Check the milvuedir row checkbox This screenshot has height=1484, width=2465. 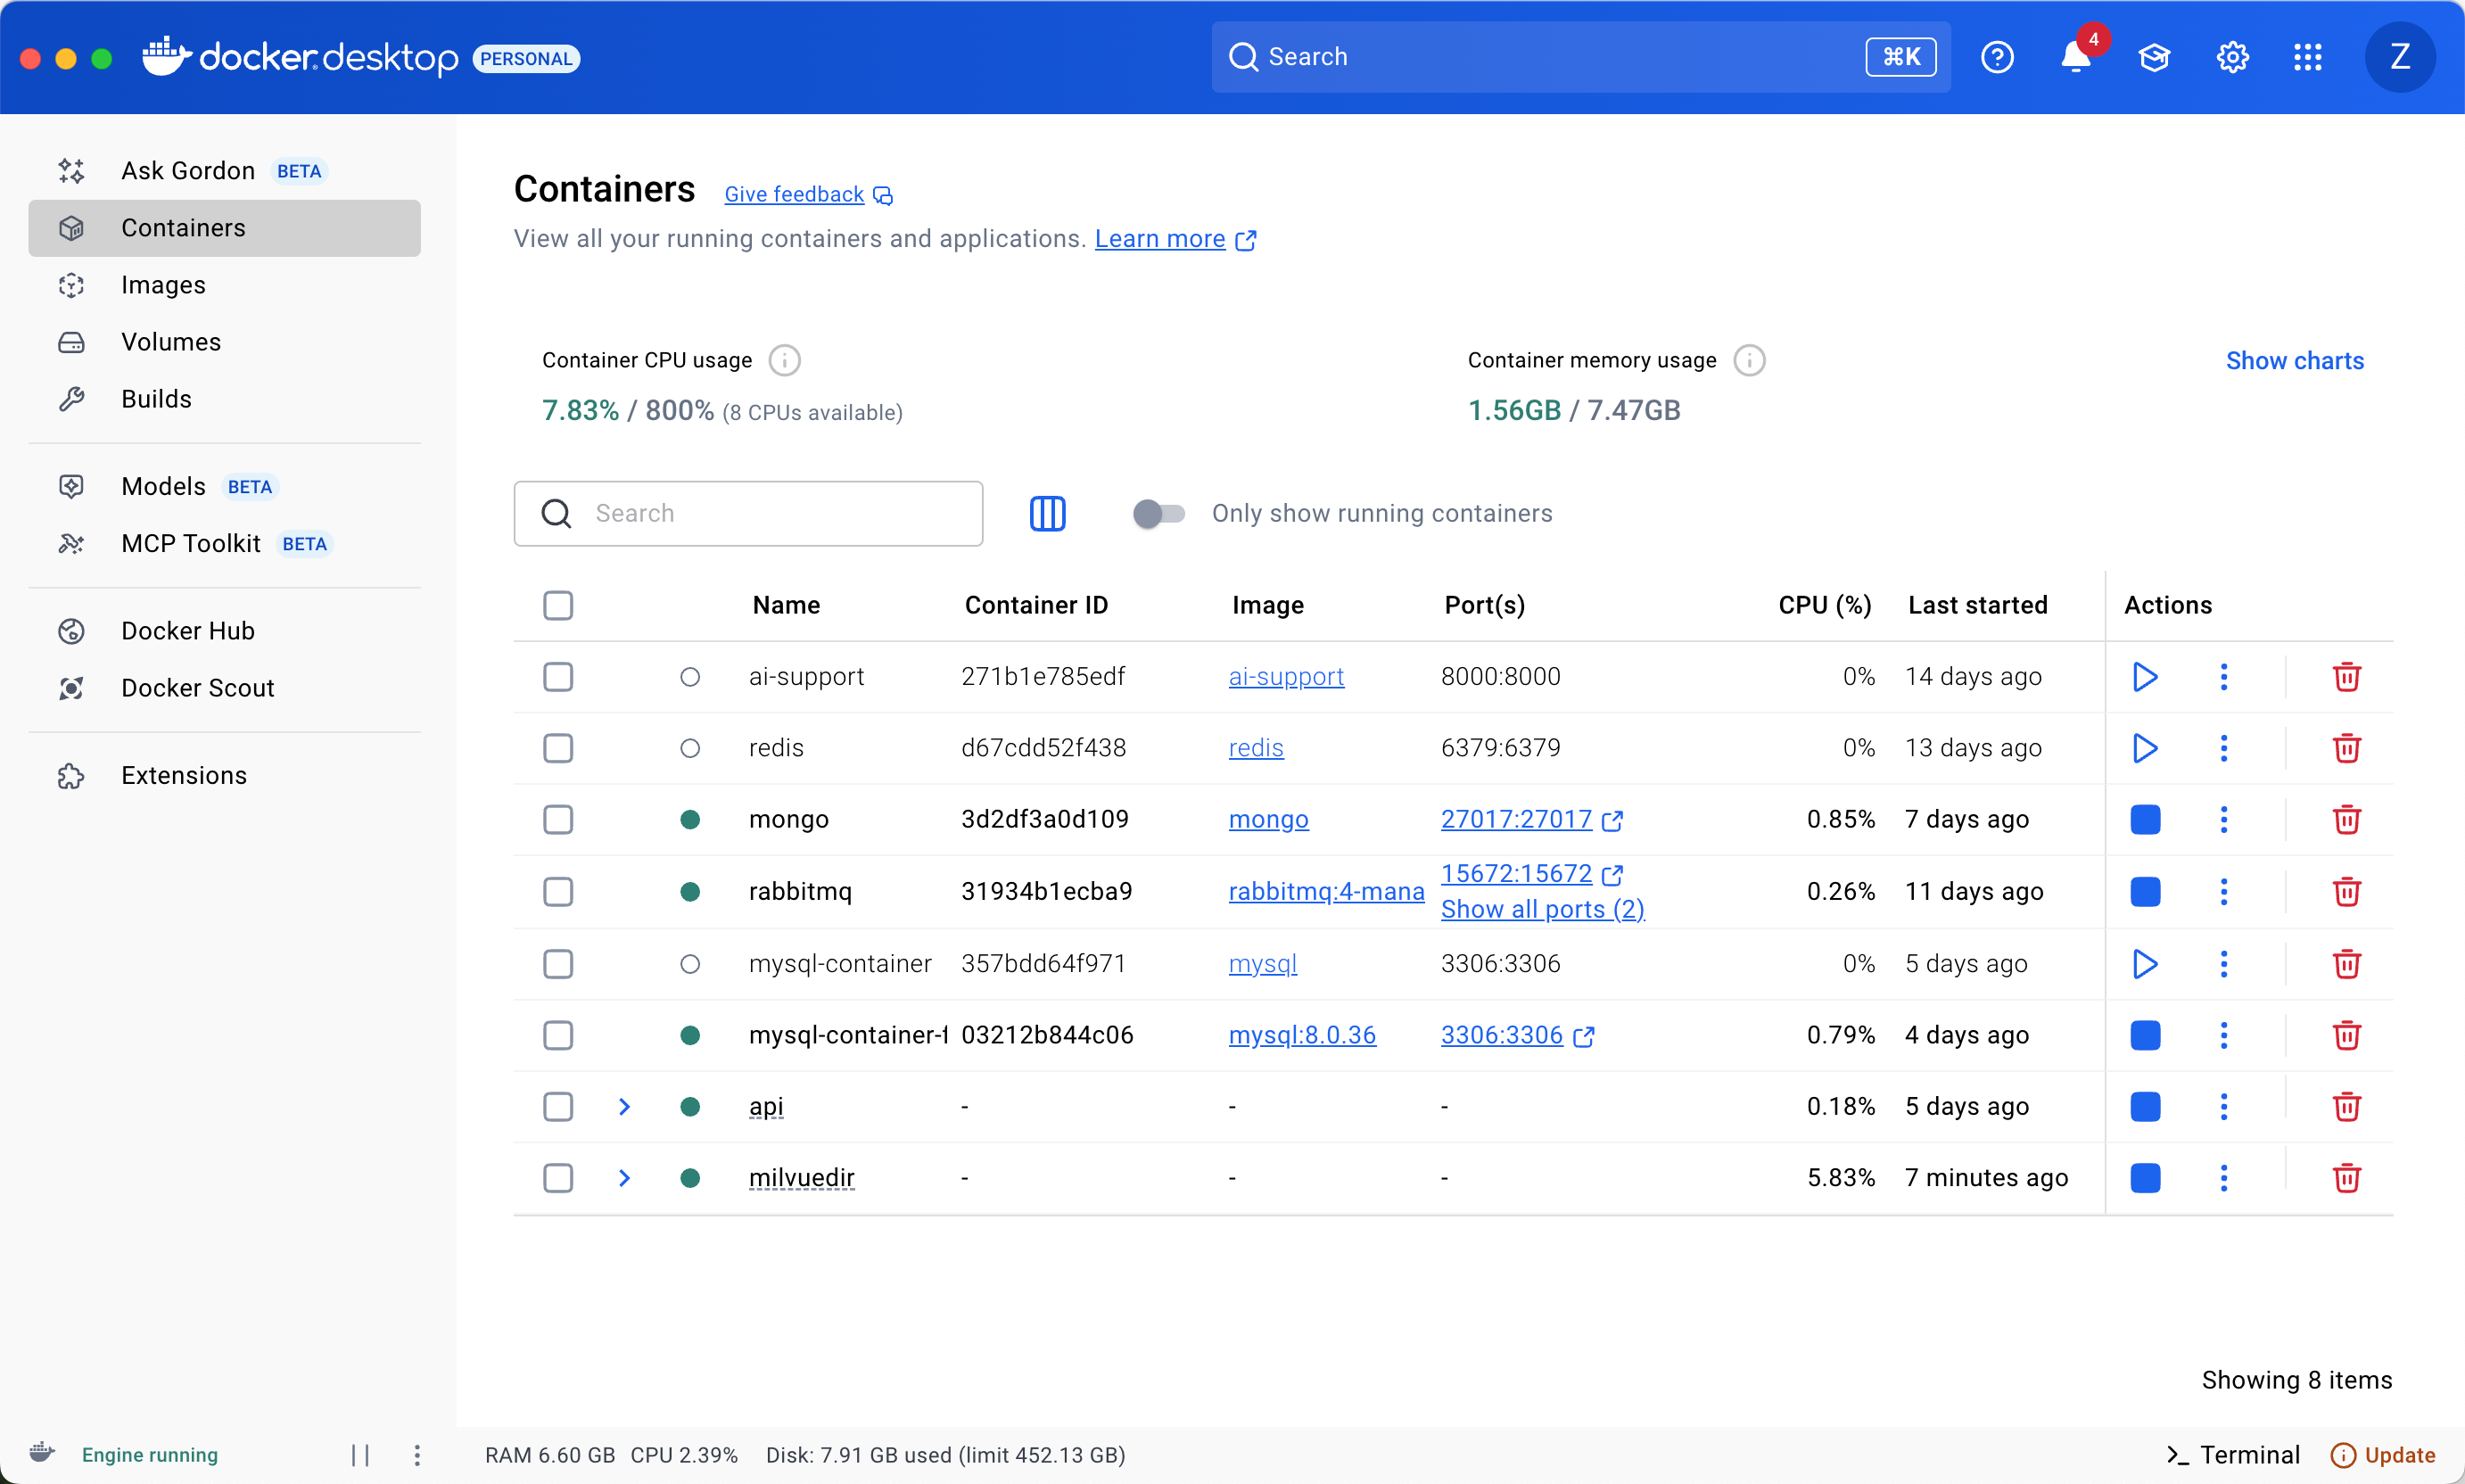pyautogui.click(x=558, y=1178)
